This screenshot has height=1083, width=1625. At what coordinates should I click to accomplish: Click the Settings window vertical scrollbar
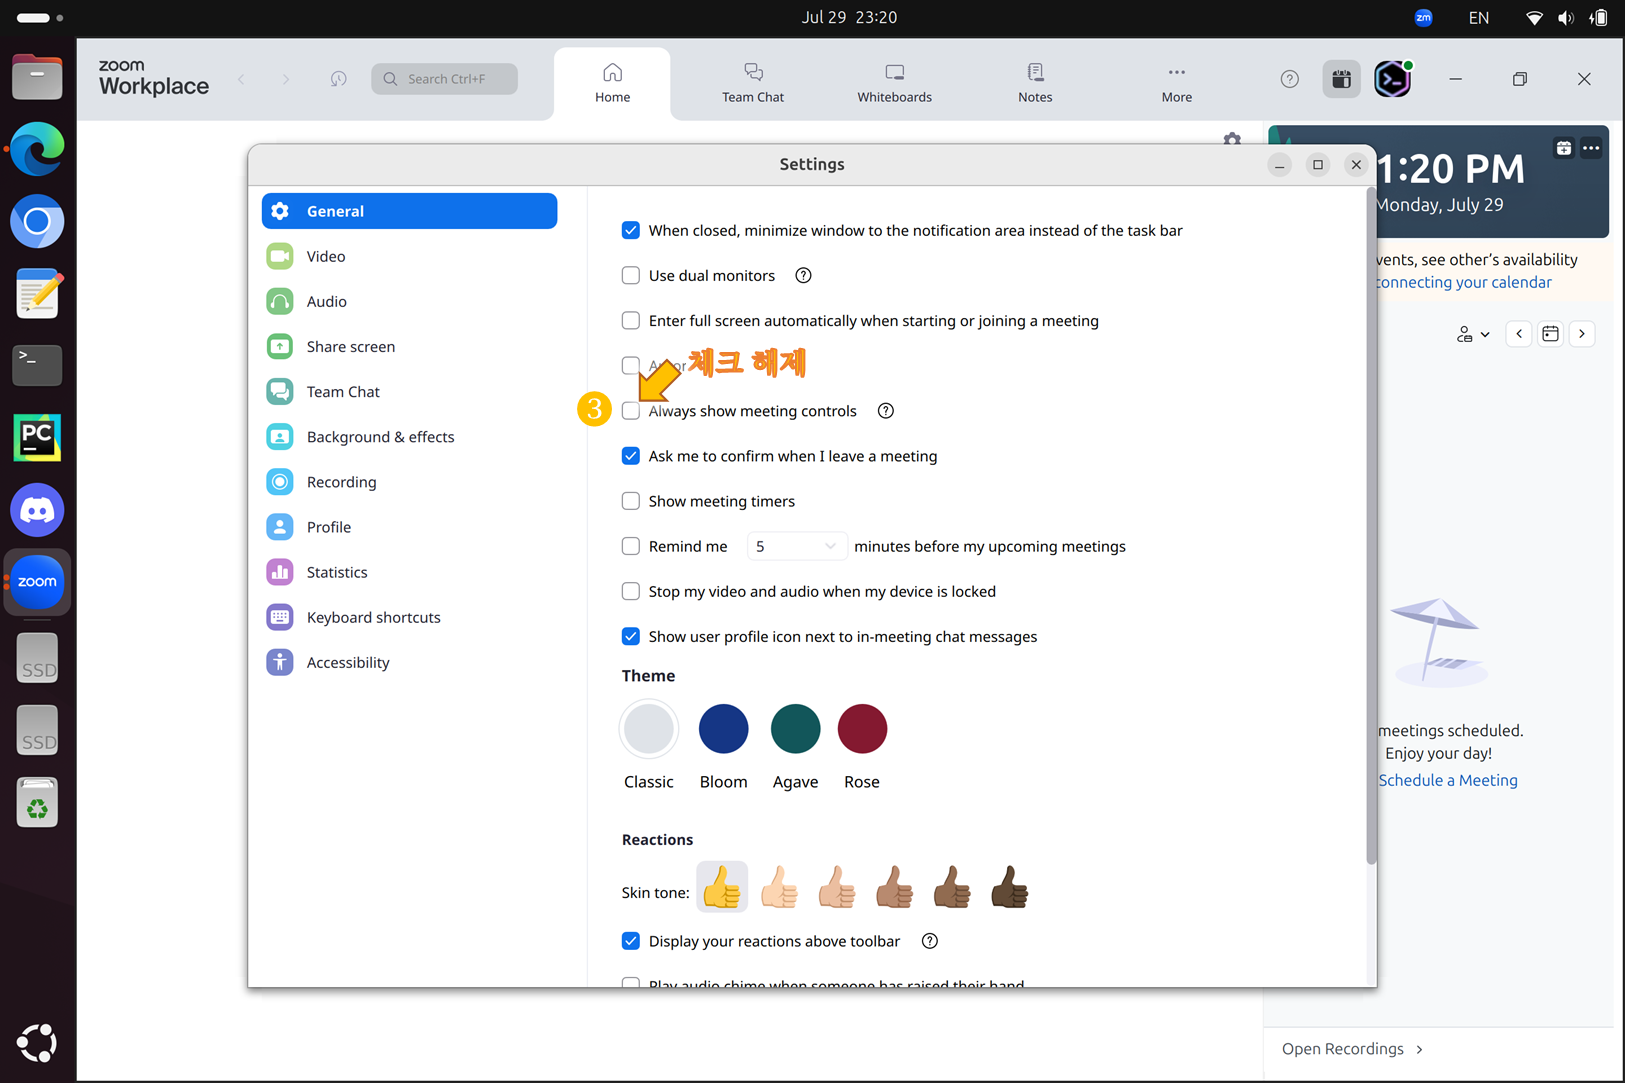coord(1371,527)
